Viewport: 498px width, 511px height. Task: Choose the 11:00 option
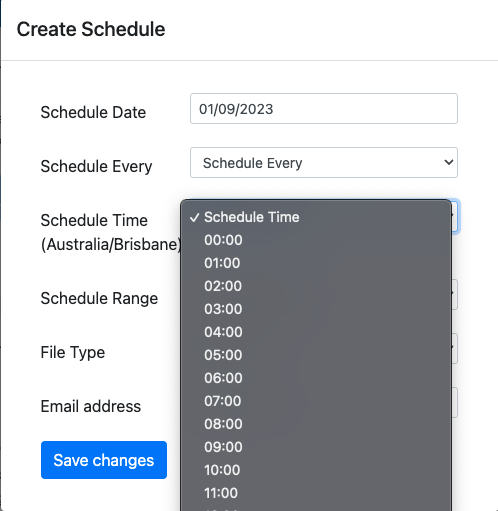pos(316,493)
